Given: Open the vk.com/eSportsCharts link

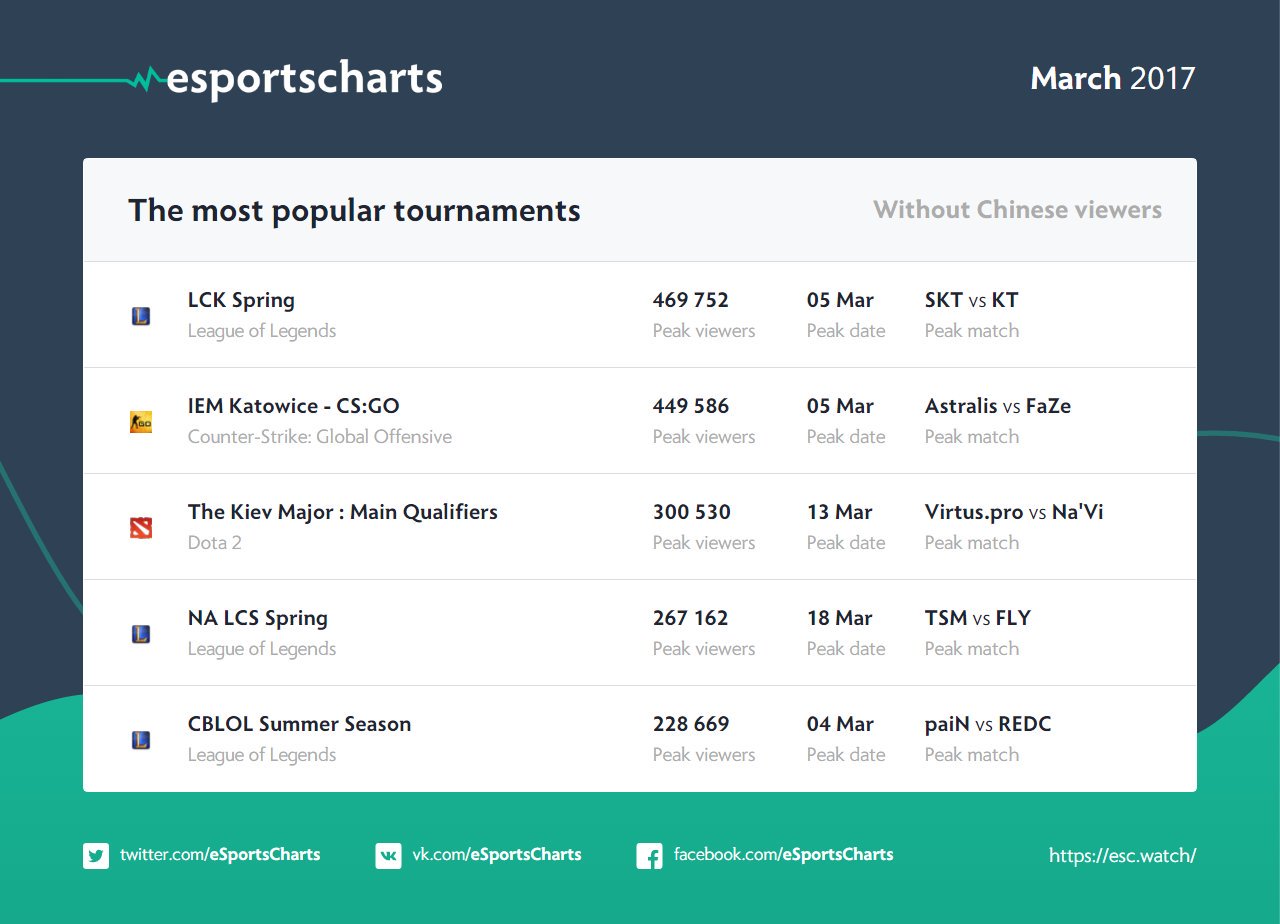Looking at the screenshot, I should click(x=497, y=855).
